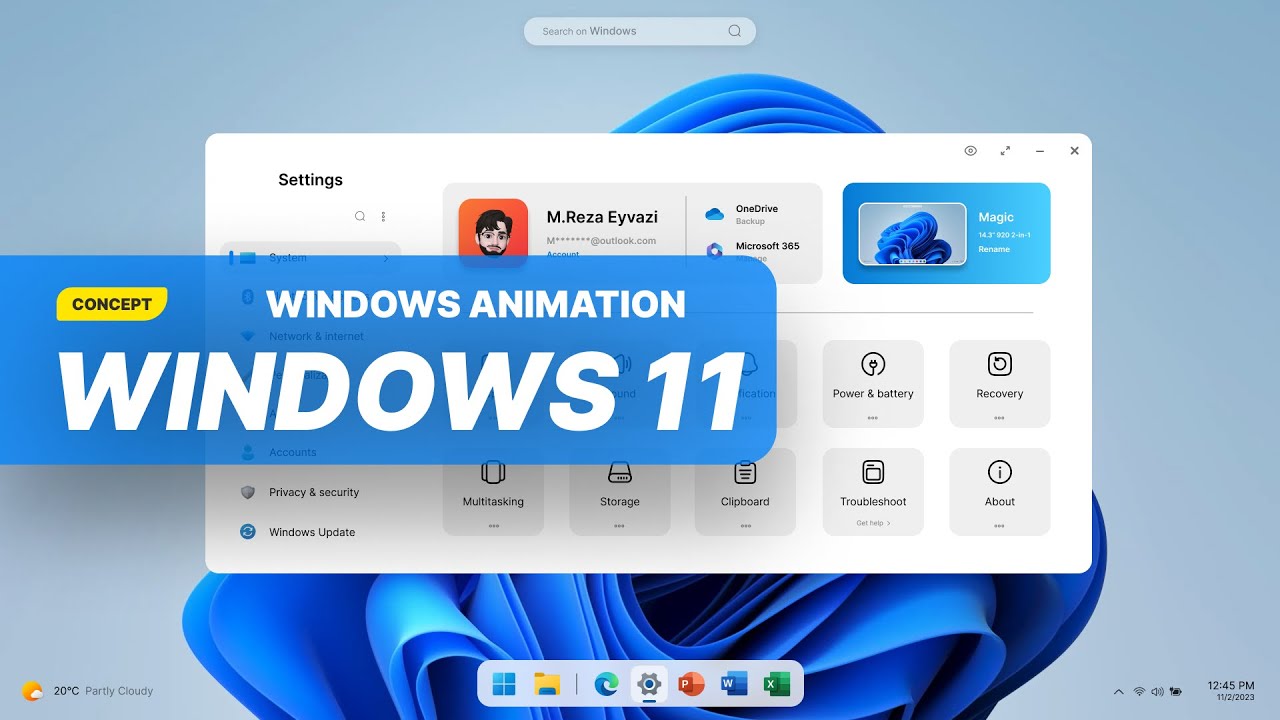Select Windows Update in sidebar

310,532
